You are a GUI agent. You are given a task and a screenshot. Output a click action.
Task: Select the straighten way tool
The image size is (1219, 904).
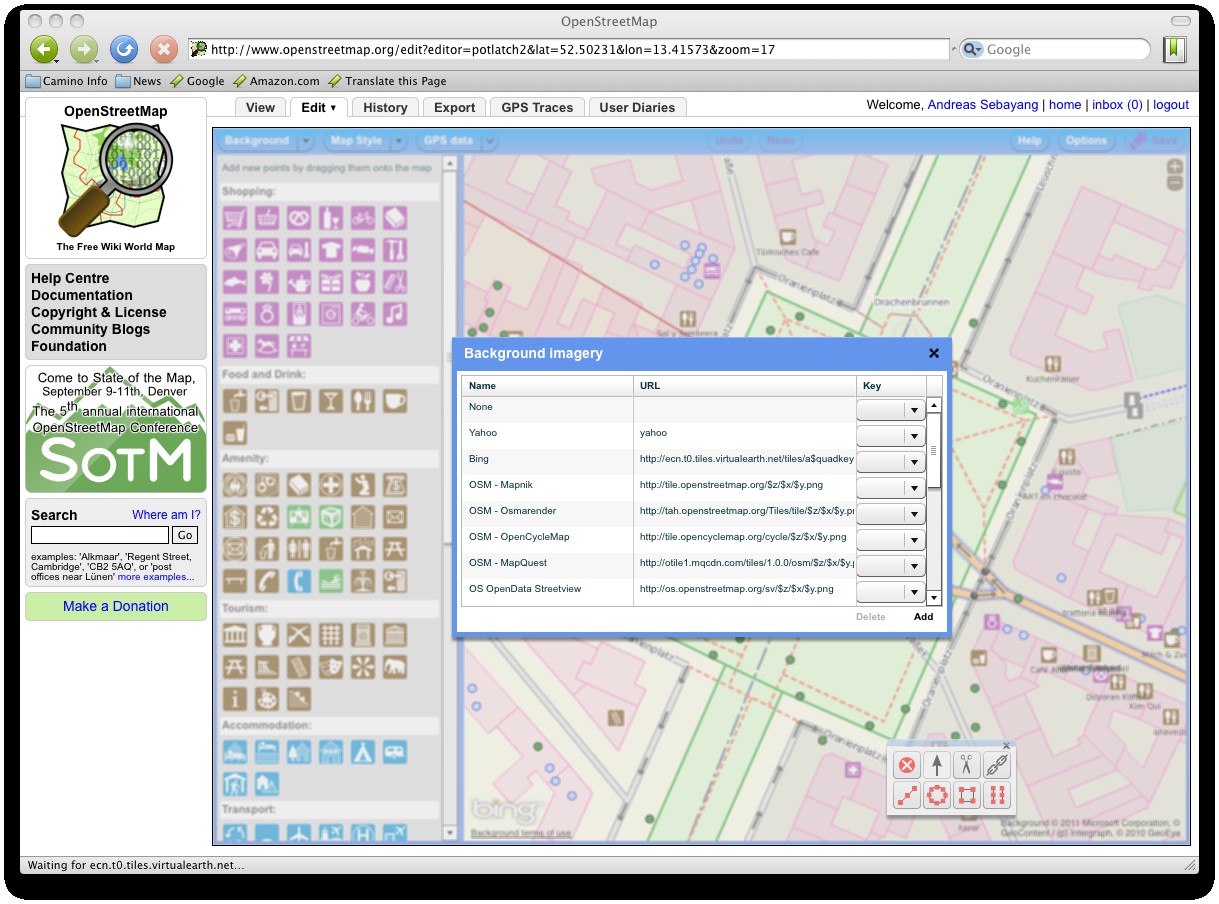907,796
